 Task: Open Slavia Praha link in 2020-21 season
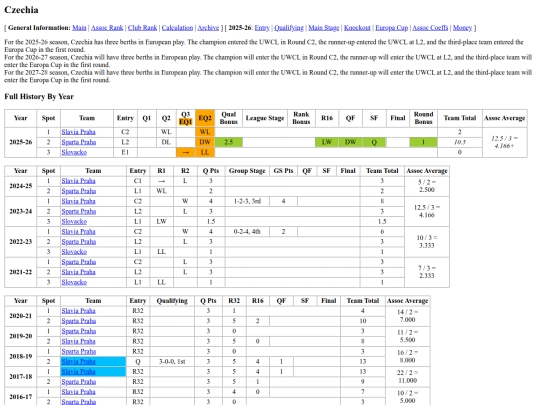click(79, 311)
